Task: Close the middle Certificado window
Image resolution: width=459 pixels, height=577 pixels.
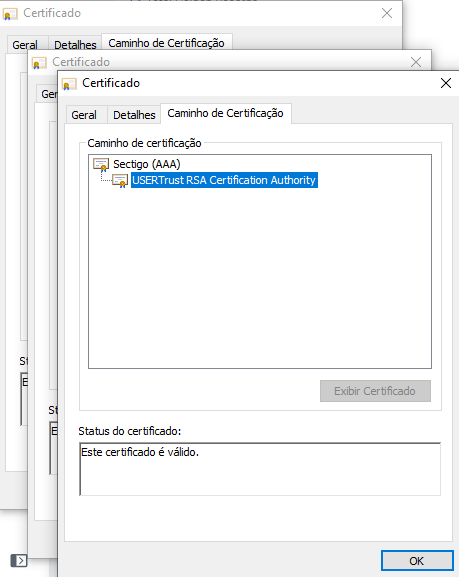Action: (x=416, y=62)
